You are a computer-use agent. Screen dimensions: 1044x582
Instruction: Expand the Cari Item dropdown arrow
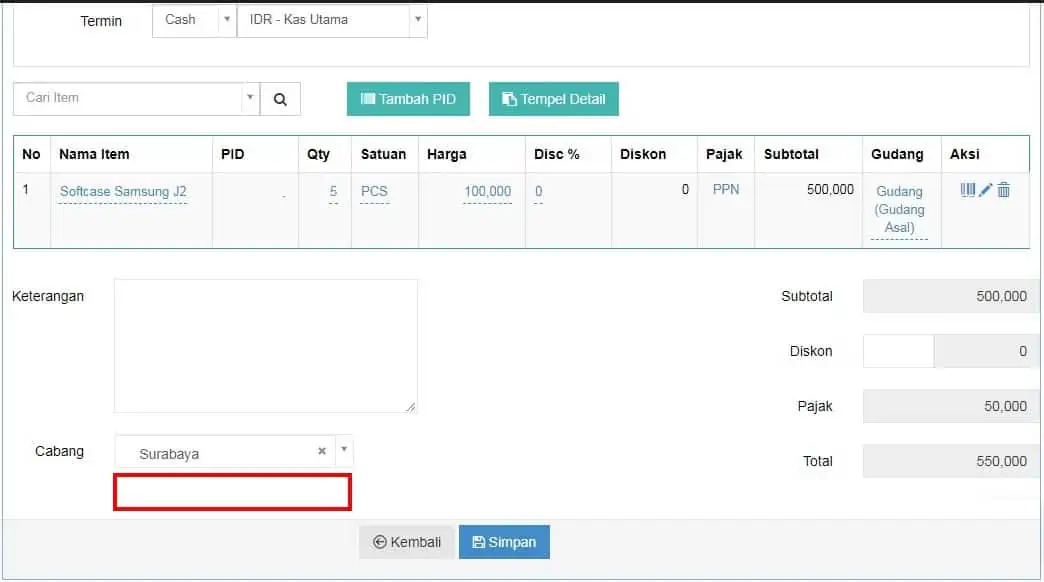(x=250, y=97)
